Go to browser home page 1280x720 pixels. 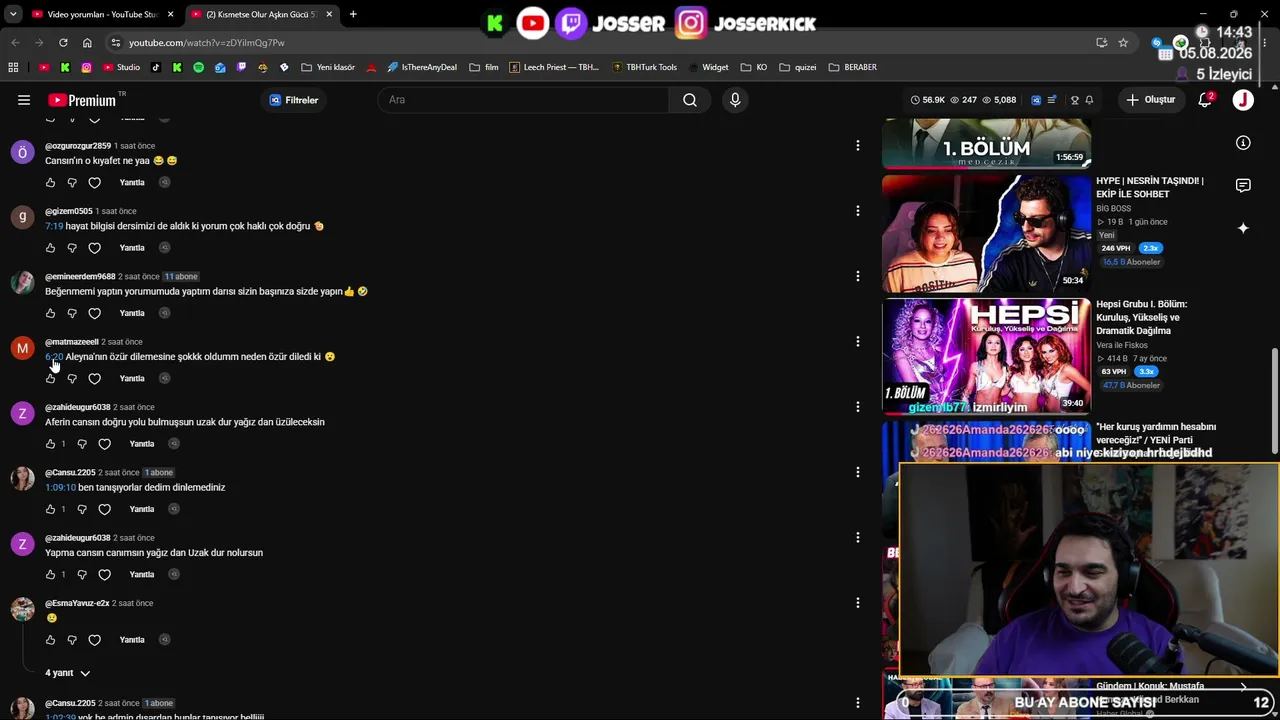coord(87,43)
